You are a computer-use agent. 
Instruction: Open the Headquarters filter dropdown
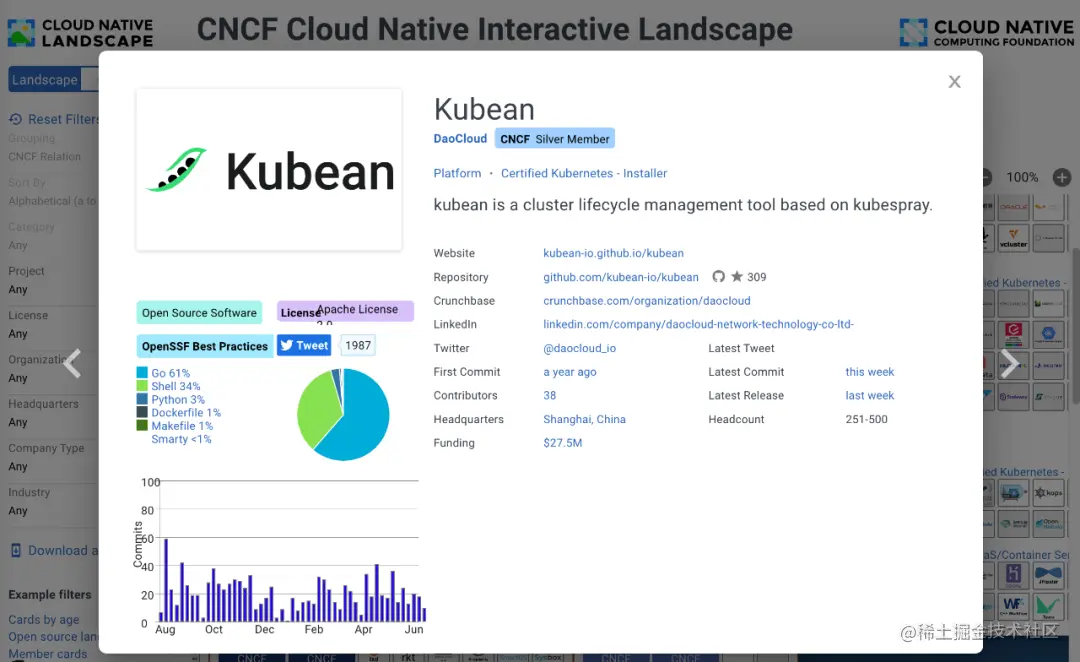click(x=52, y=422)
